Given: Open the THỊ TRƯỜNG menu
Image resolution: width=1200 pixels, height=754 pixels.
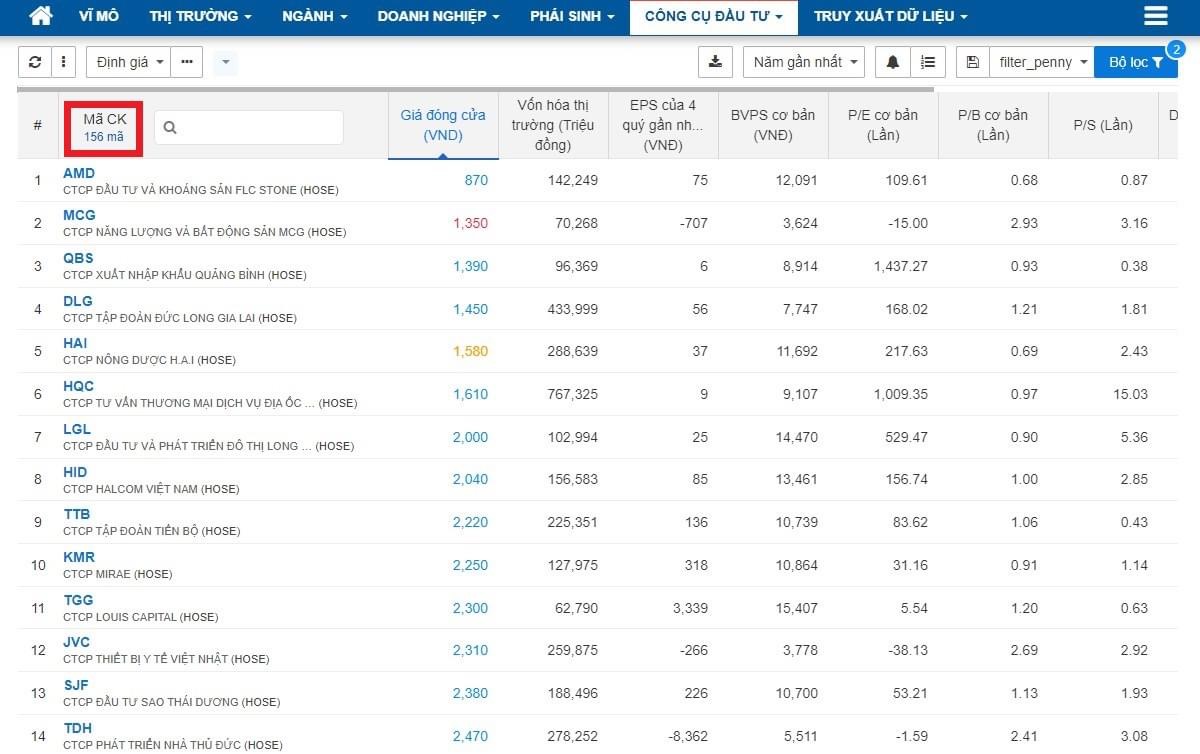Looking at the screenshot, I should (x=200, y=16).
